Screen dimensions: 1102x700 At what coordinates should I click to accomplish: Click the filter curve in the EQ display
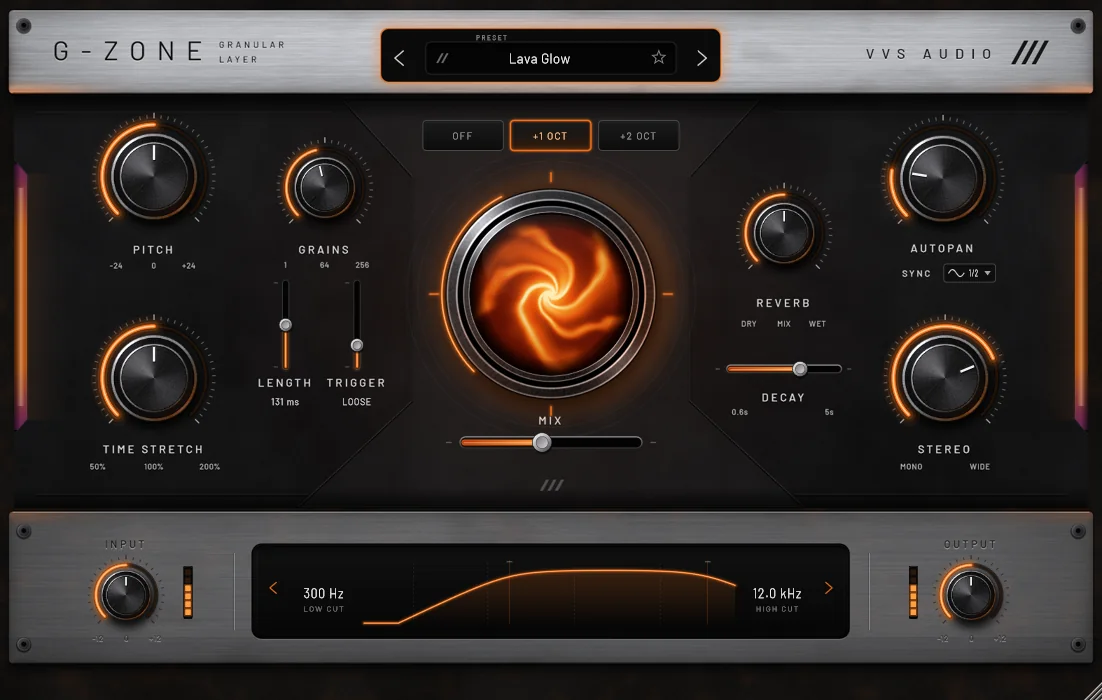coord(550,596)
